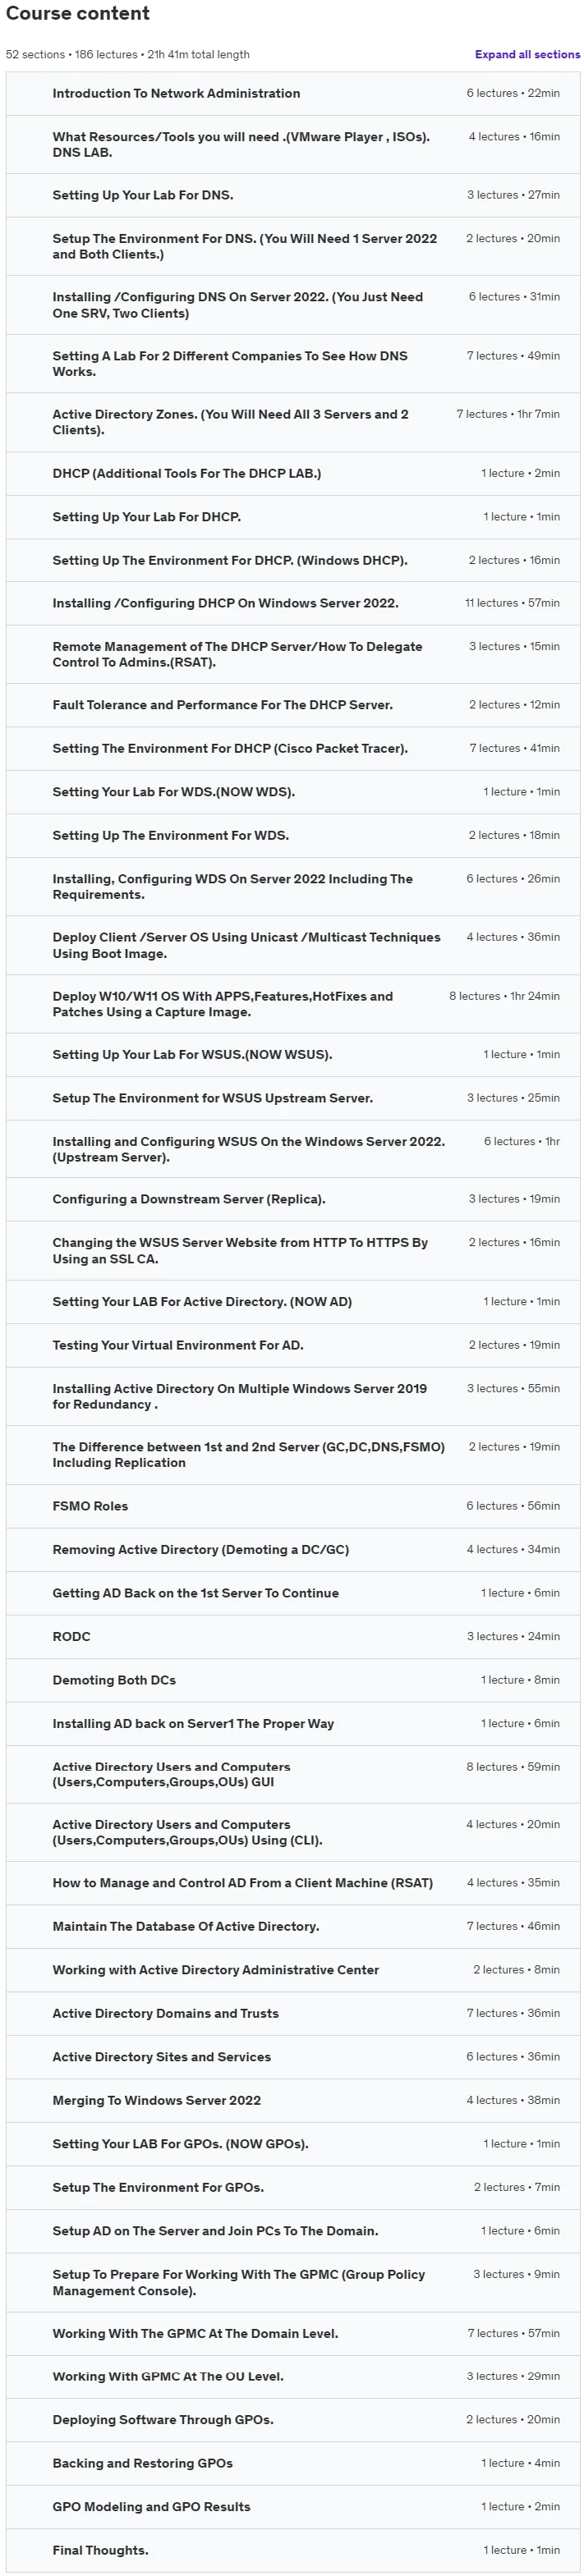Expand Changing the WSUS Server Website section
584x2576 pixels.
pyautogui.click(x=292, y=1250)
